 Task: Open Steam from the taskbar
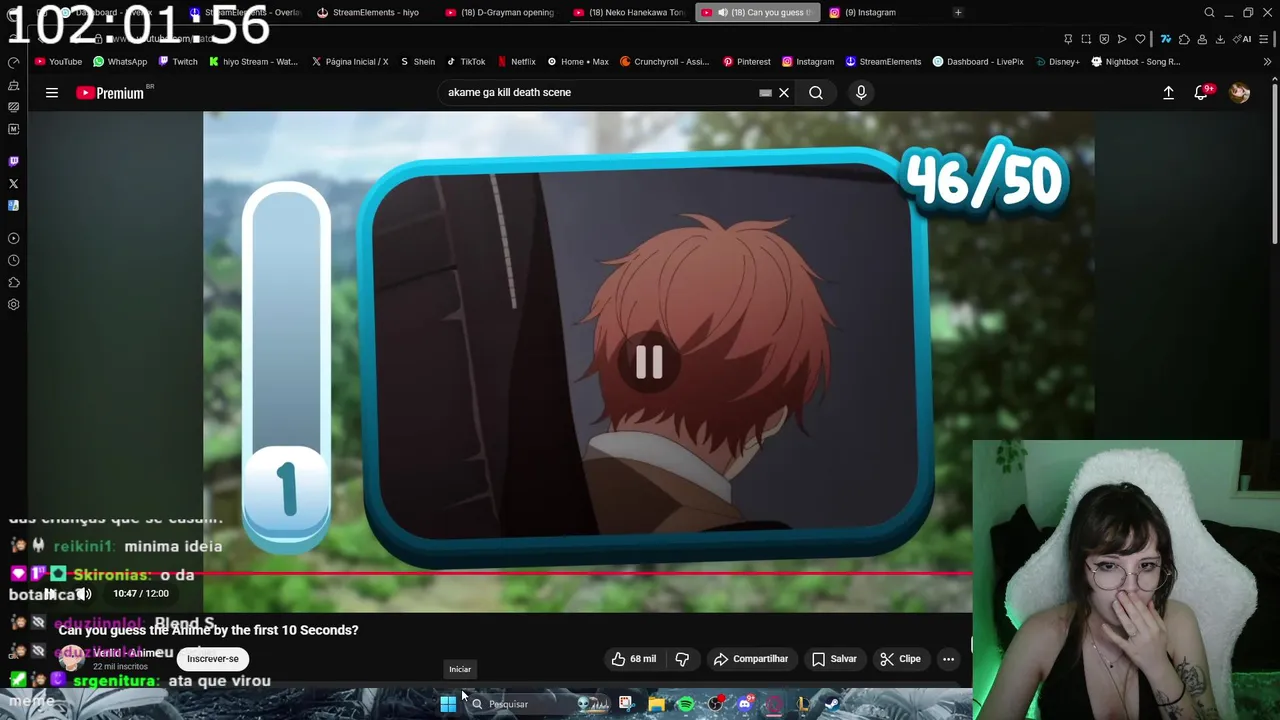[x=832, y=704]
